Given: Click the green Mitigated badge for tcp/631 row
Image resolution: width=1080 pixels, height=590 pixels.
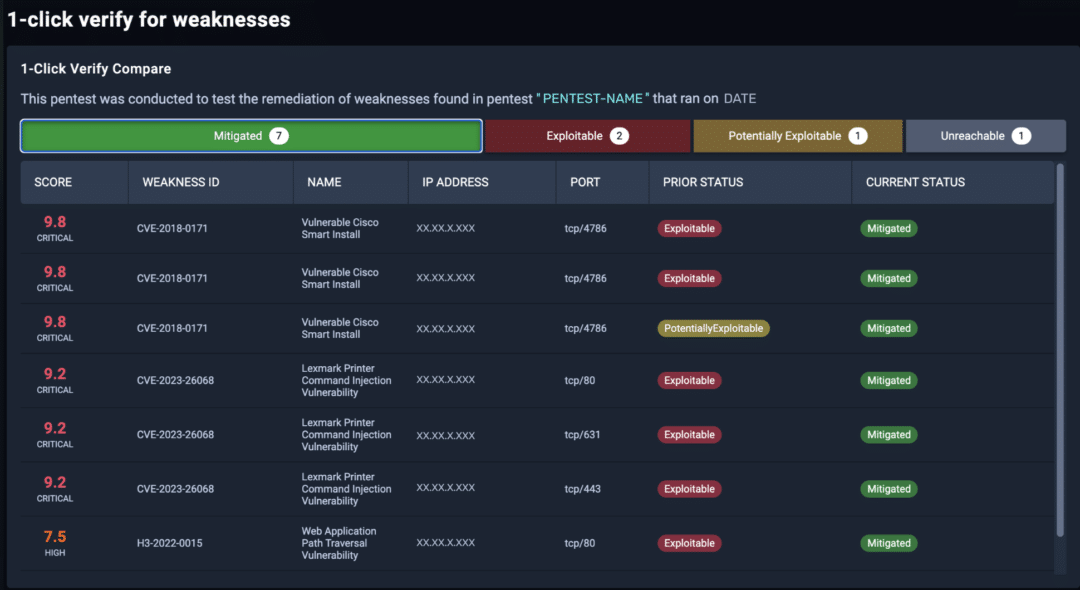Looking at the screenshot, I should [x=888, y=434].
